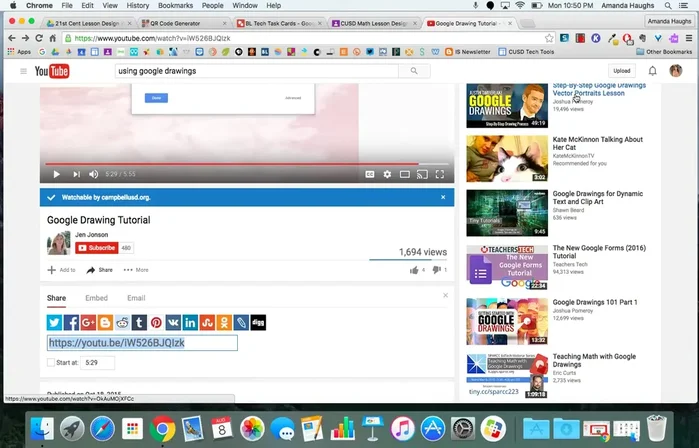The width and height of the screenshot is (699, 448).
Task: Click the thumbs up like icon
Action: tap(413, 270)
